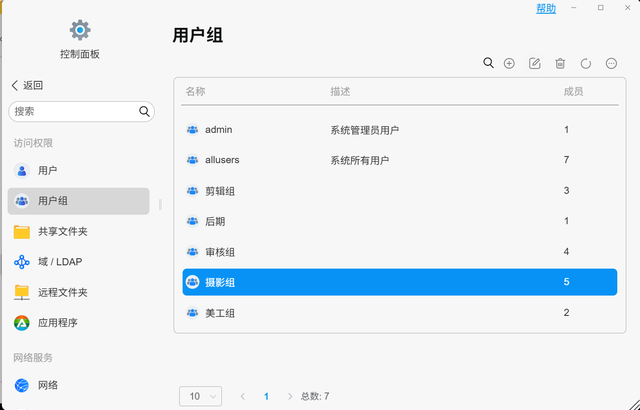The height and width of the screenshot is (410, 640).
Task: Open 域 / LDAP settings
Action: click(60, 262)
